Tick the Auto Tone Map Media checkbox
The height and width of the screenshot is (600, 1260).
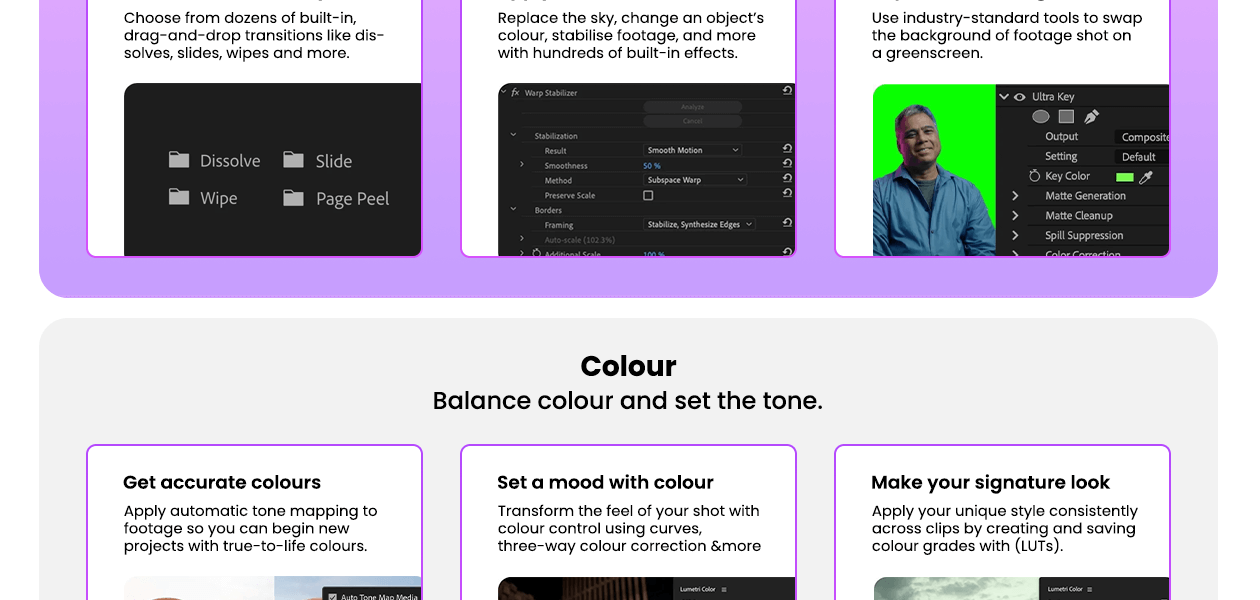(x=333, y=596)
